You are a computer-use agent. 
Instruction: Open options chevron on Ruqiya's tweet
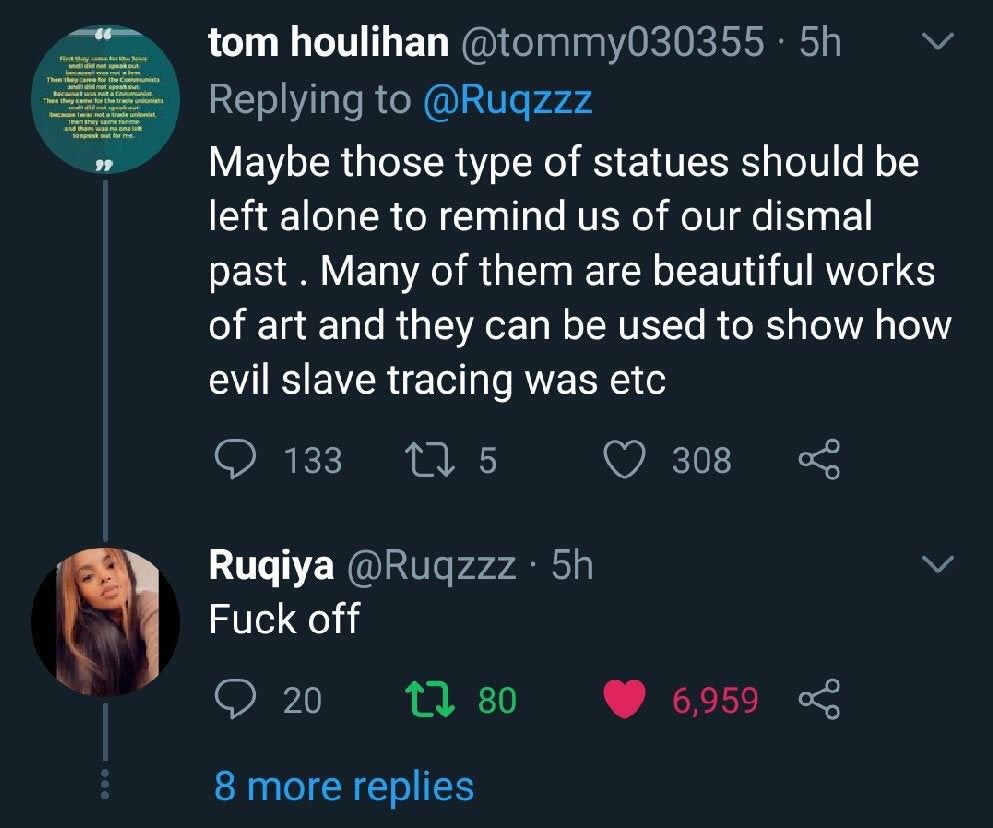pos(935,566)
